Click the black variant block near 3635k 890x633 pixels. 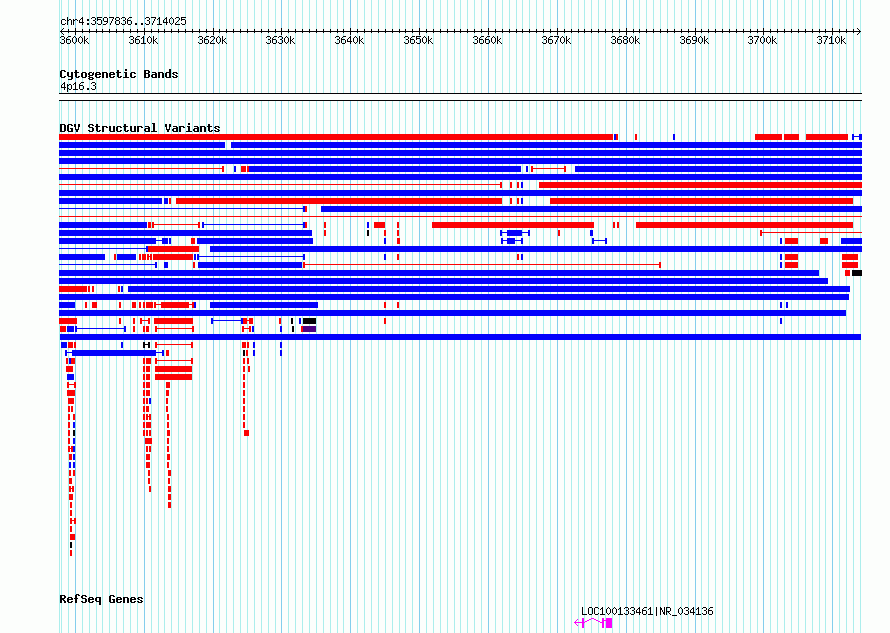point(309,321)
